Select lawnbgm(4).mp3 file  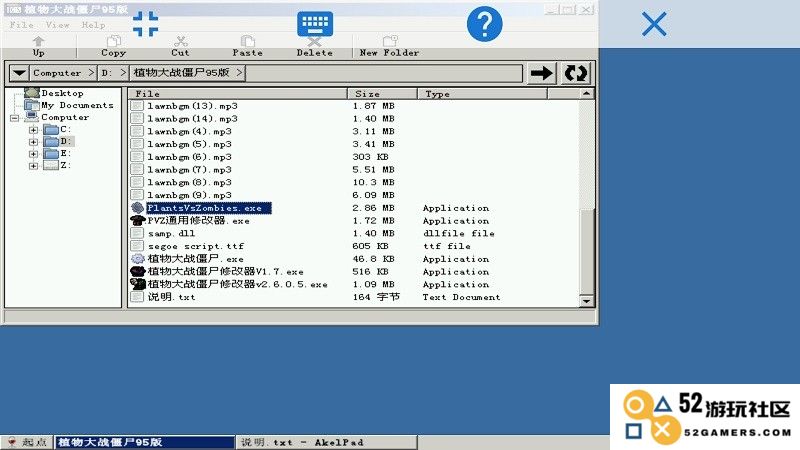tap(189, 132)
